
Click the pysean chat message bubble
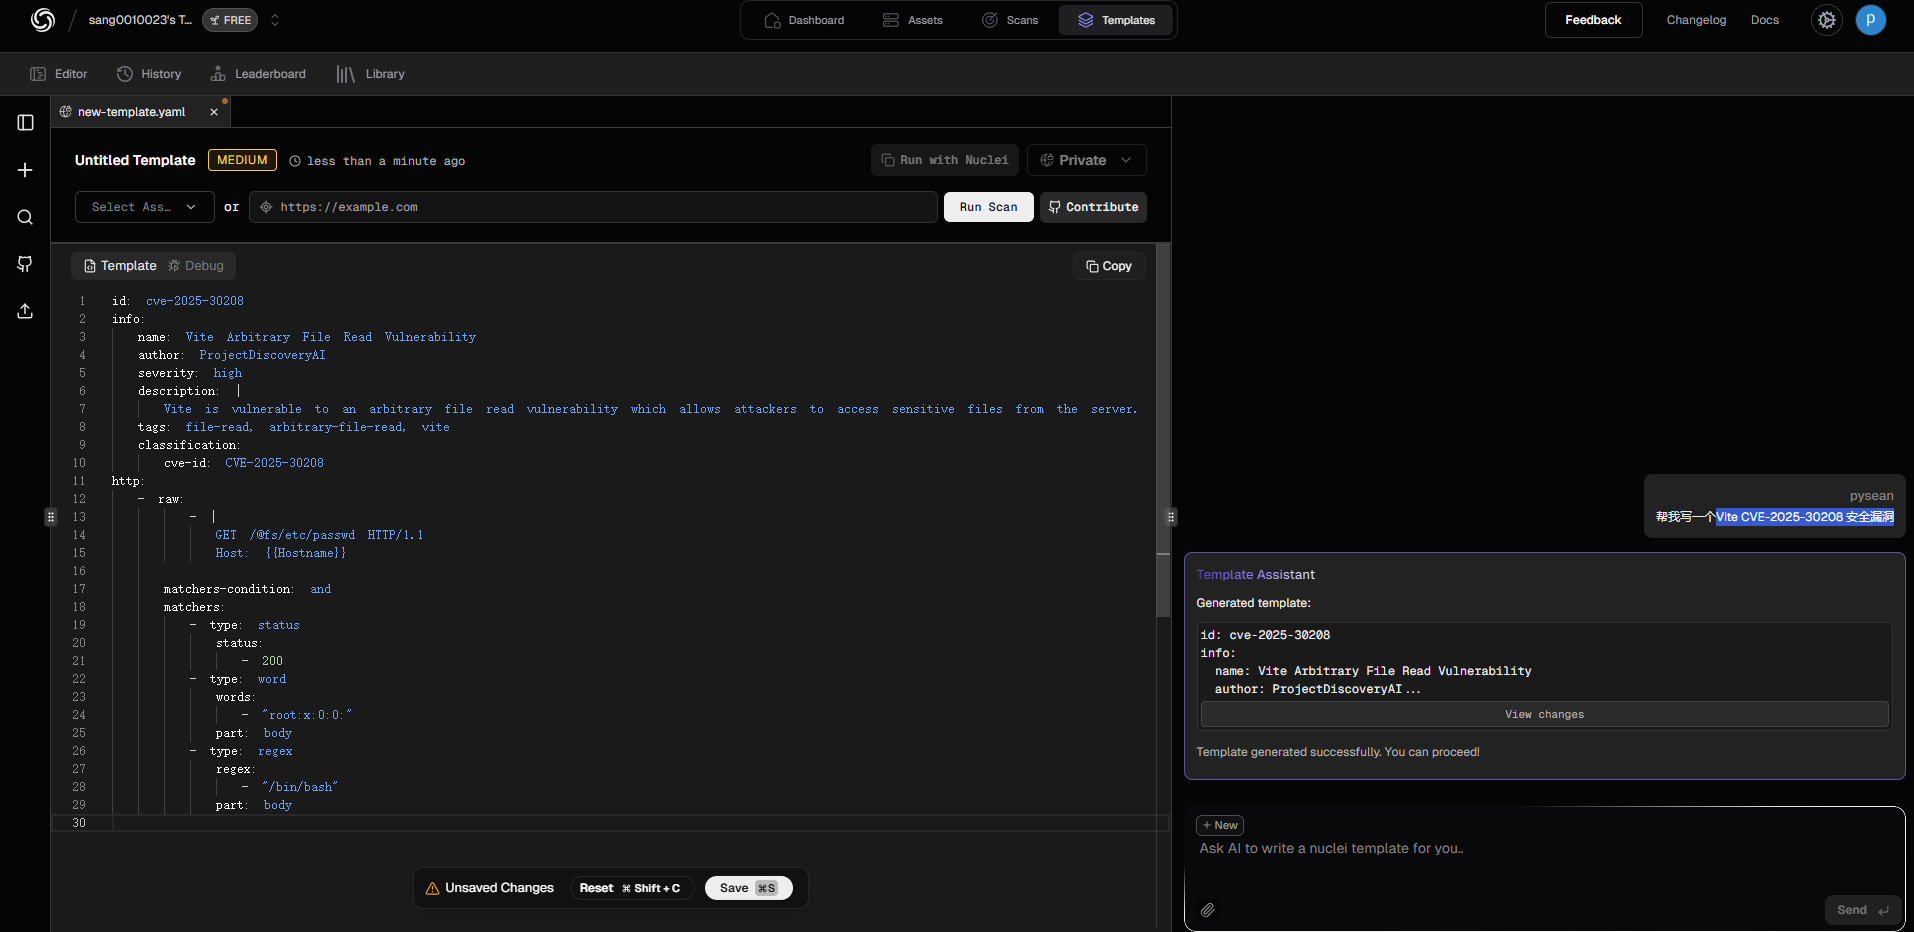[1774, 507]
